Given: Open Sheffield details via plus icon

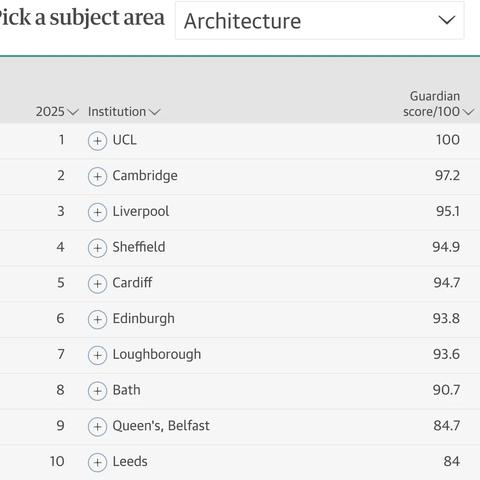Looking at the screenshot, I should [x=97, y=248].
